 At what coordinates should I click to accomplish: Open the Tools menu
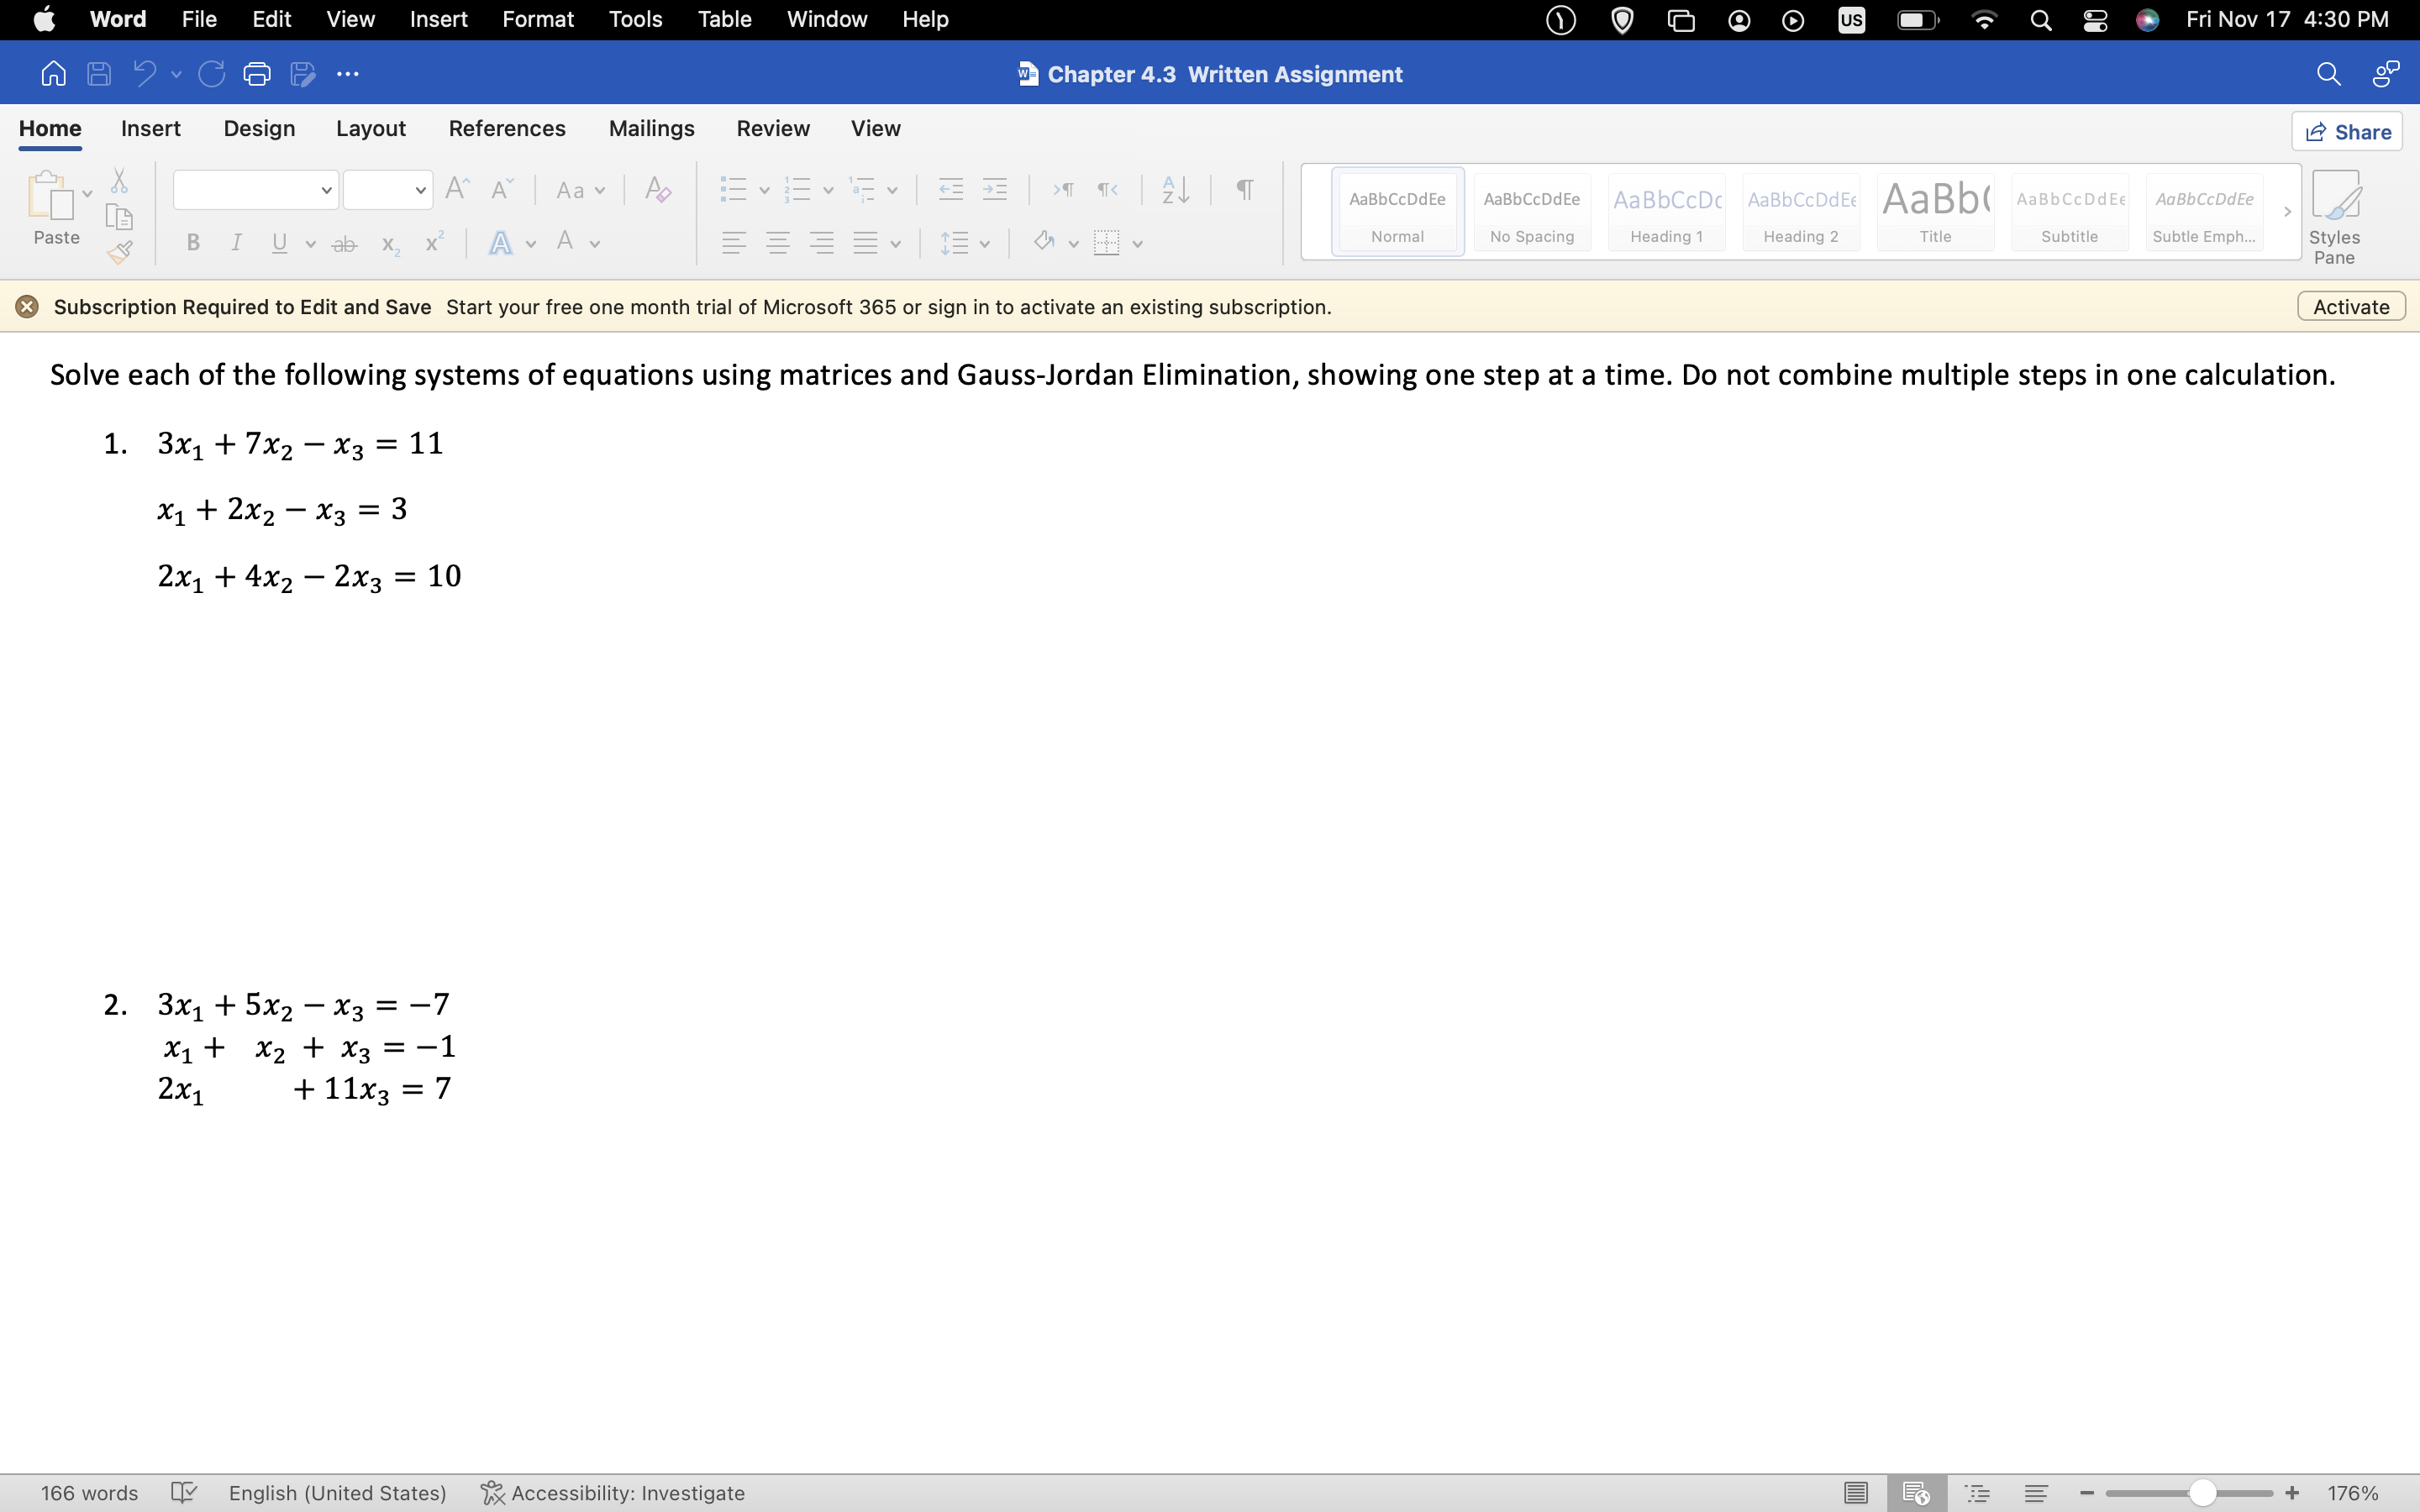pos(635,19)
